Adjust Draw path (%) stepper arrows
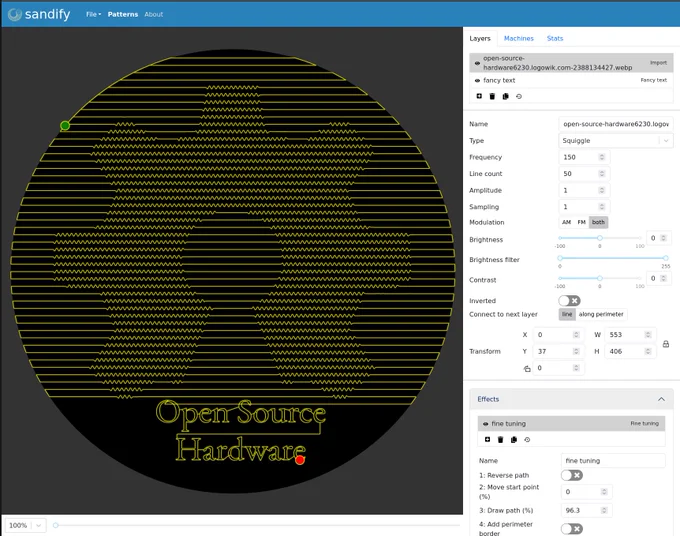This screenshot has width=680, height=536. pos(605,510)
